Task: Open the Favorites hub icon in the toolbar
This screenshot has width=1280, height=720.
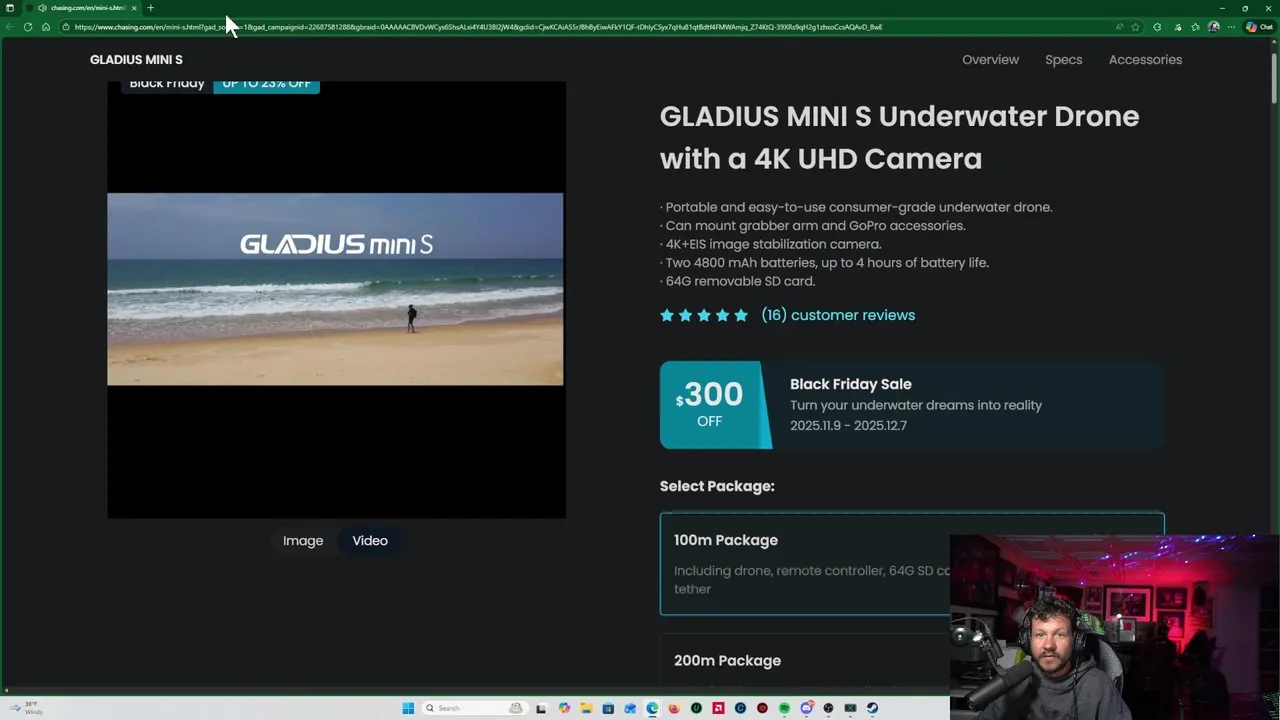Action: point(1195,27)
